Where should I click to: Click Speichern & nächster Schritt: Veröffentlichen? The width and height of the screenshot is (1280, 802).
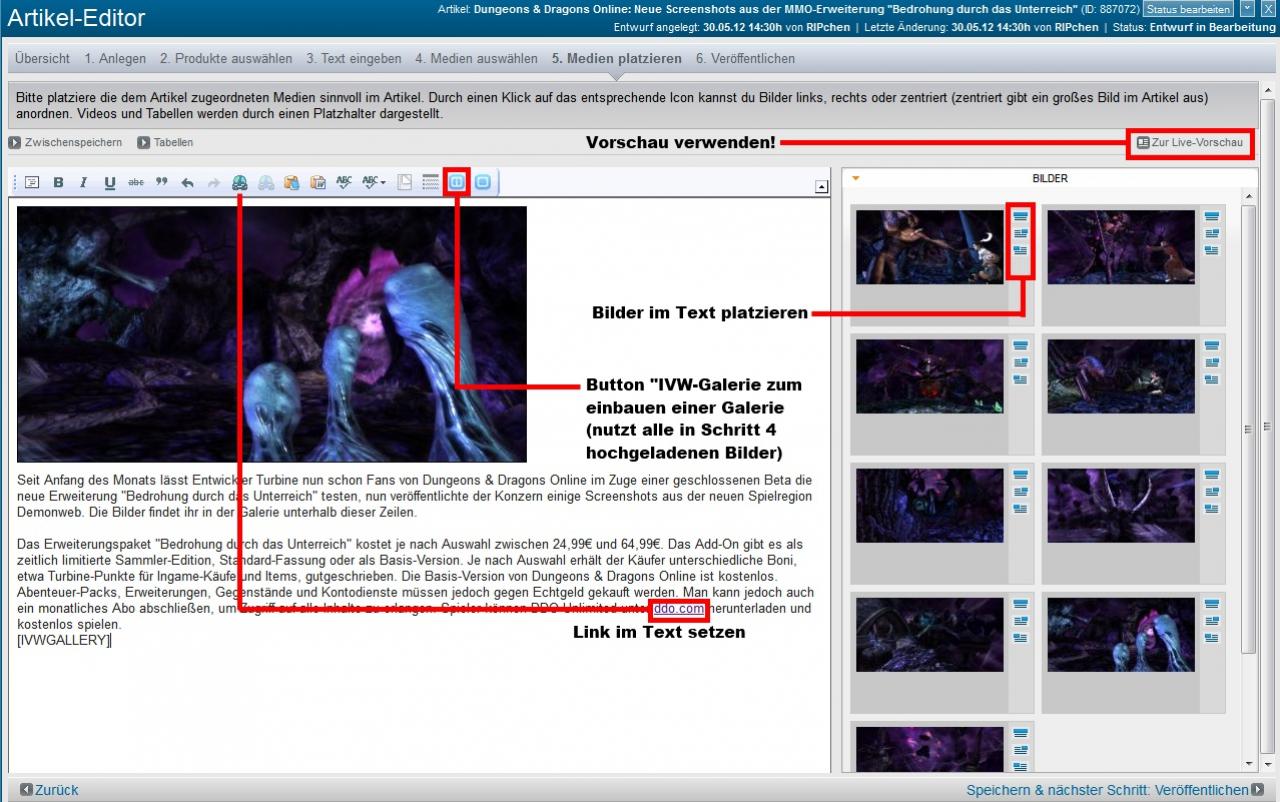click(x=1114, y=790)
